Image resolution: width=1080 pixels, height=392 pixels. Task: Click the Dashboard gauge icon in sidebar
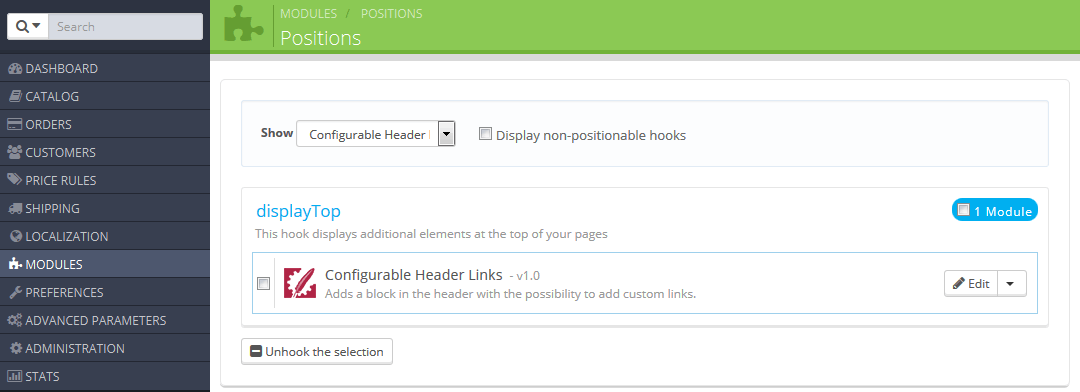tap(15, 69)
